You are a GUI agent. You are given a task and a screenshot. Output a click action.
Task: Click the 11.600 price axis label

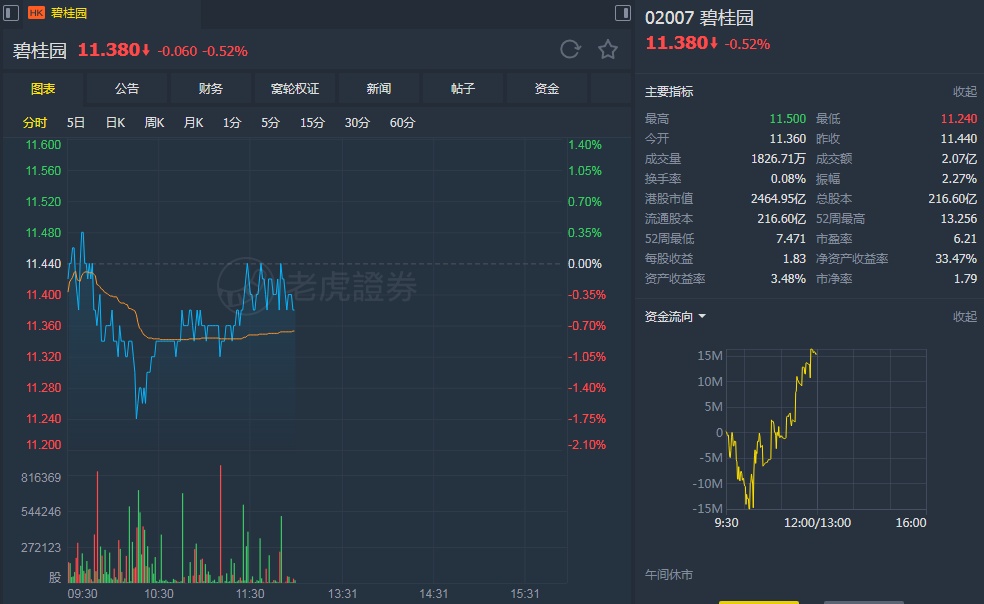[43, 145]
